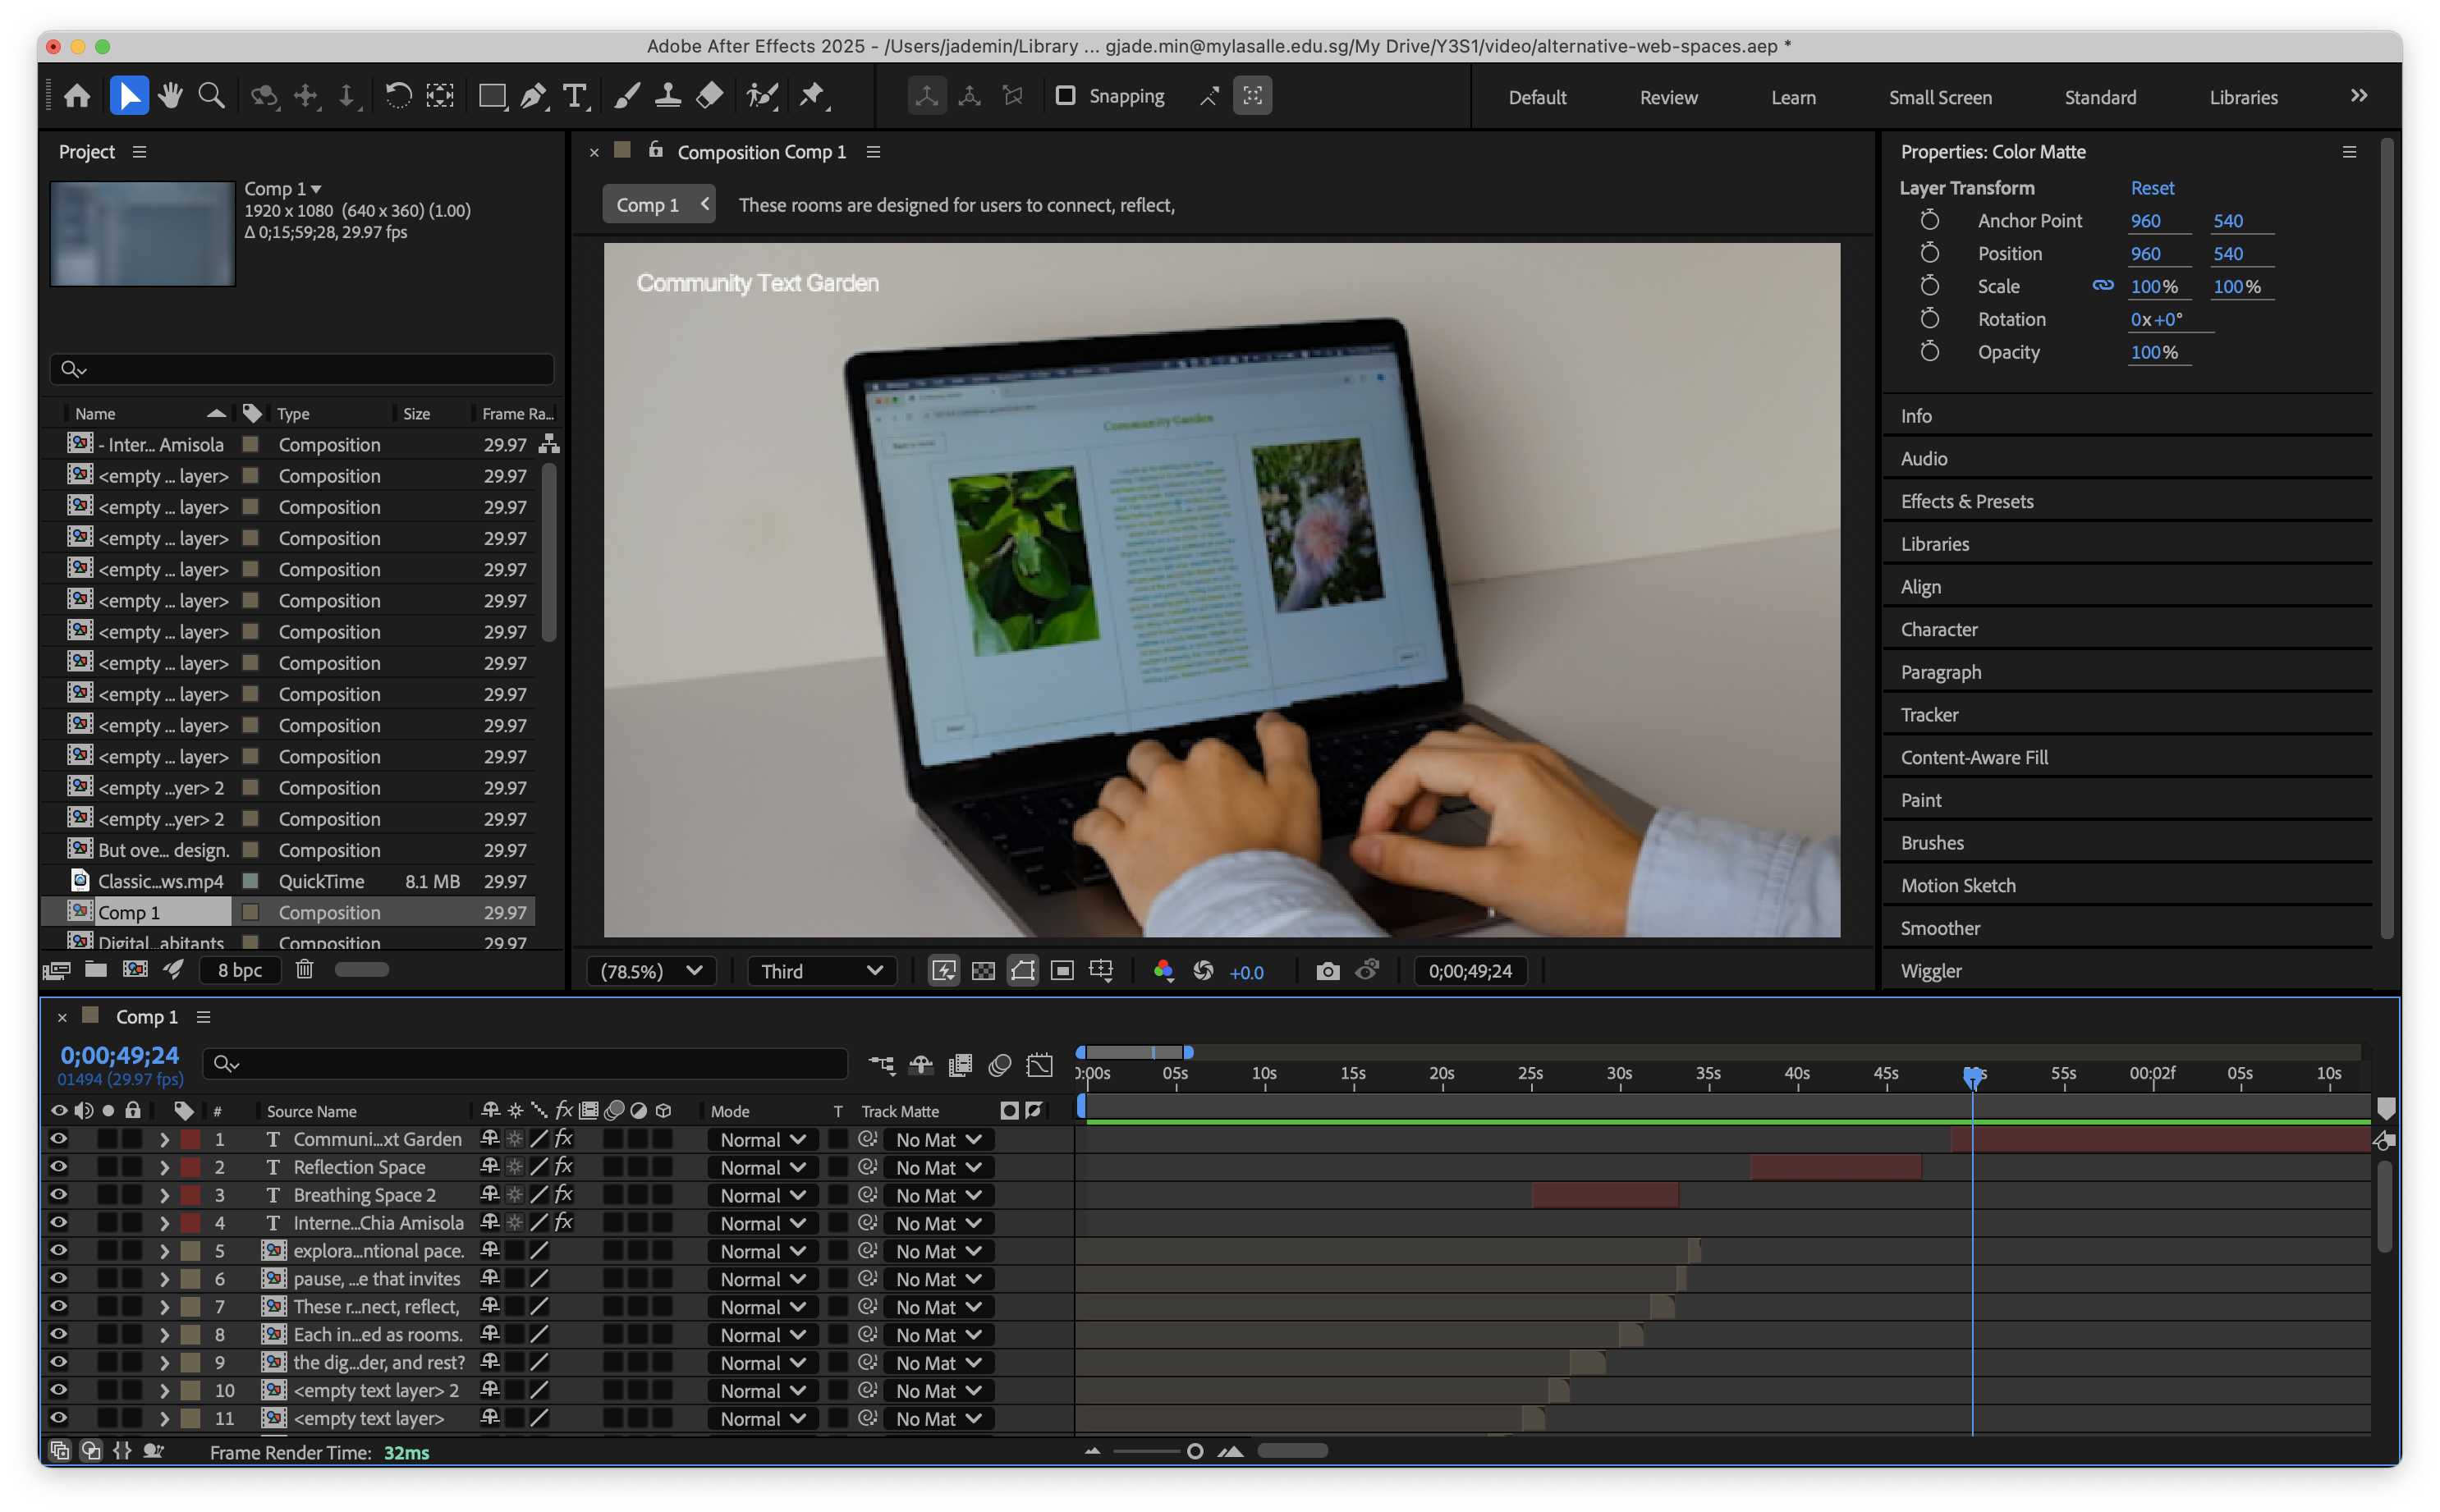The image size is (2440, 1512).
Task: Take a snapshot with camera icon
Action: (1327, 971)
